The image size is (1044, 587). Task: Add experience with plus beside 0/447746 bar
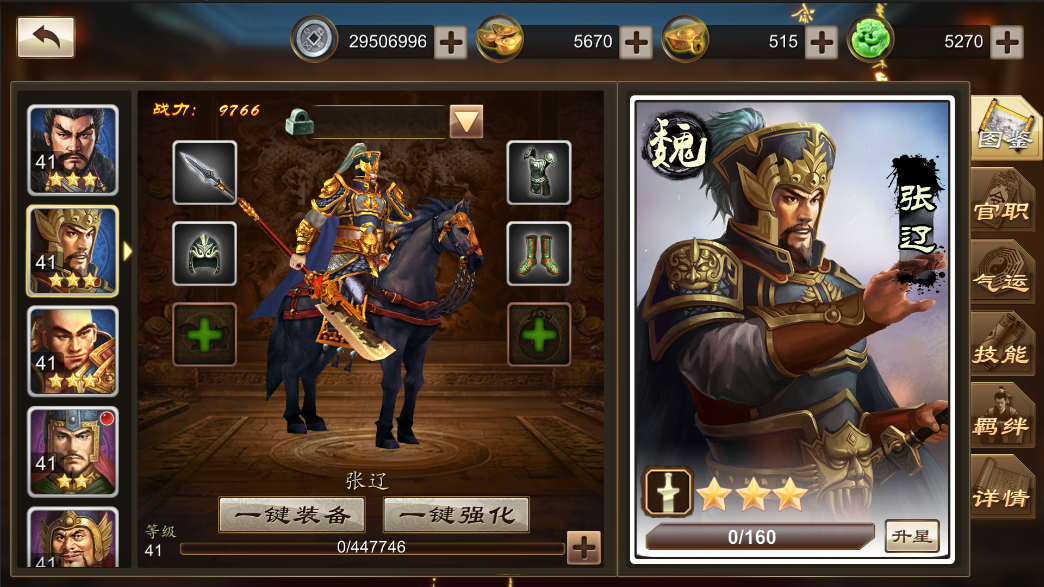pyautogui.click(x=583, y=548)
